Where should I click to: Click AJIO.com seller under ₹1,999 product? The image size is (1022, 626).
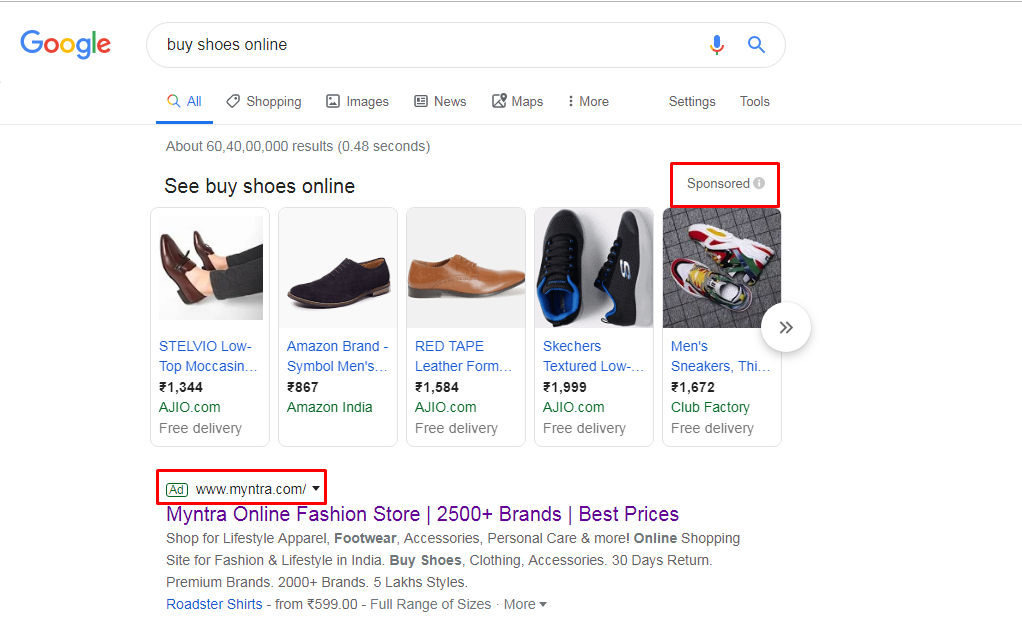574,408
